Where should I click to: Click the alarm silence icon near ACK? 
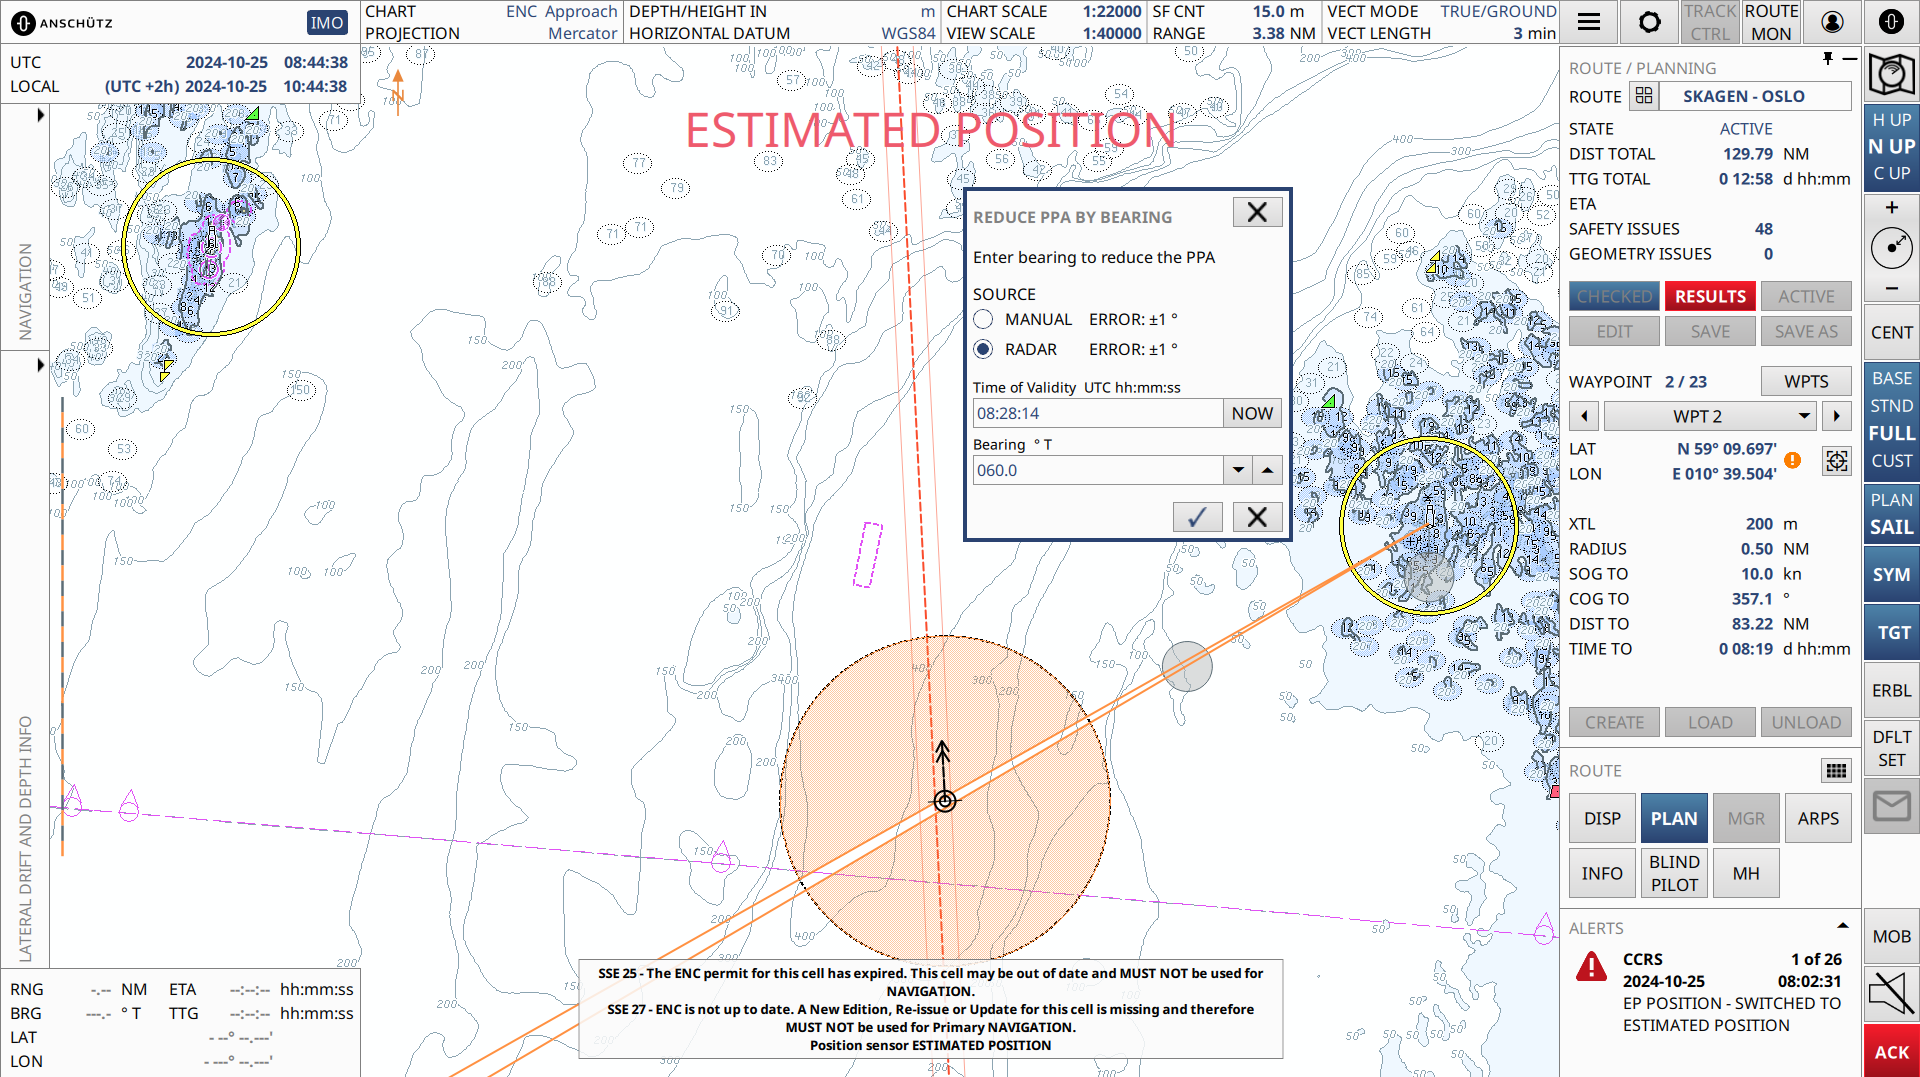(1891, 994)
